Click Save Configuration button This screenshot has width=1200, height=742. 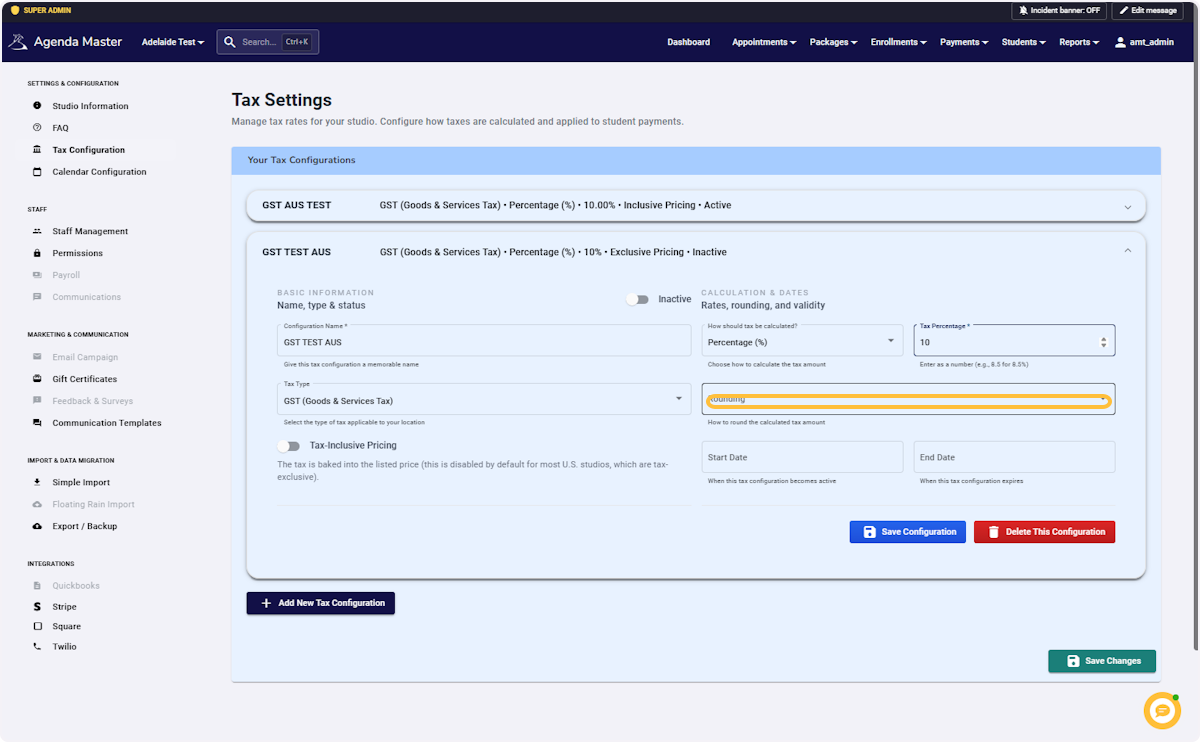(908, 532)
